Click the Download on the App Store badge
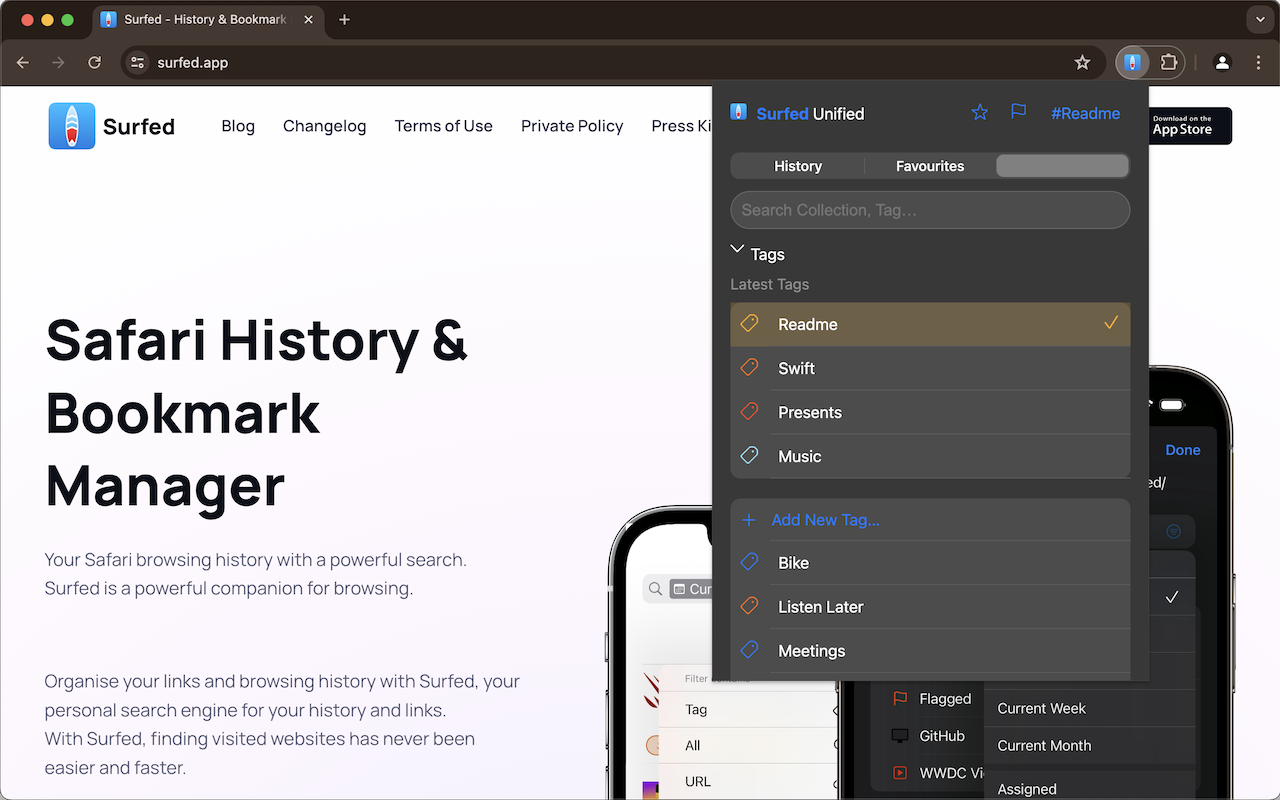 pyautogui.click(x=1190, y=126)
